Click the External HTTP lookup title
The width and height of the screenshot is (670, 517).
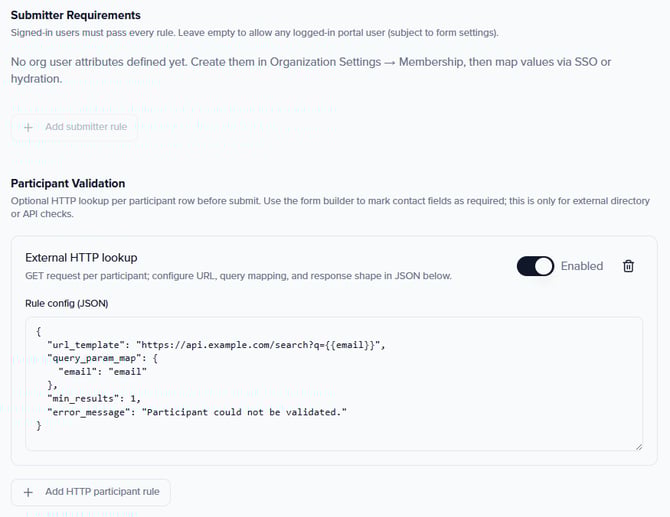click(80, 257)
